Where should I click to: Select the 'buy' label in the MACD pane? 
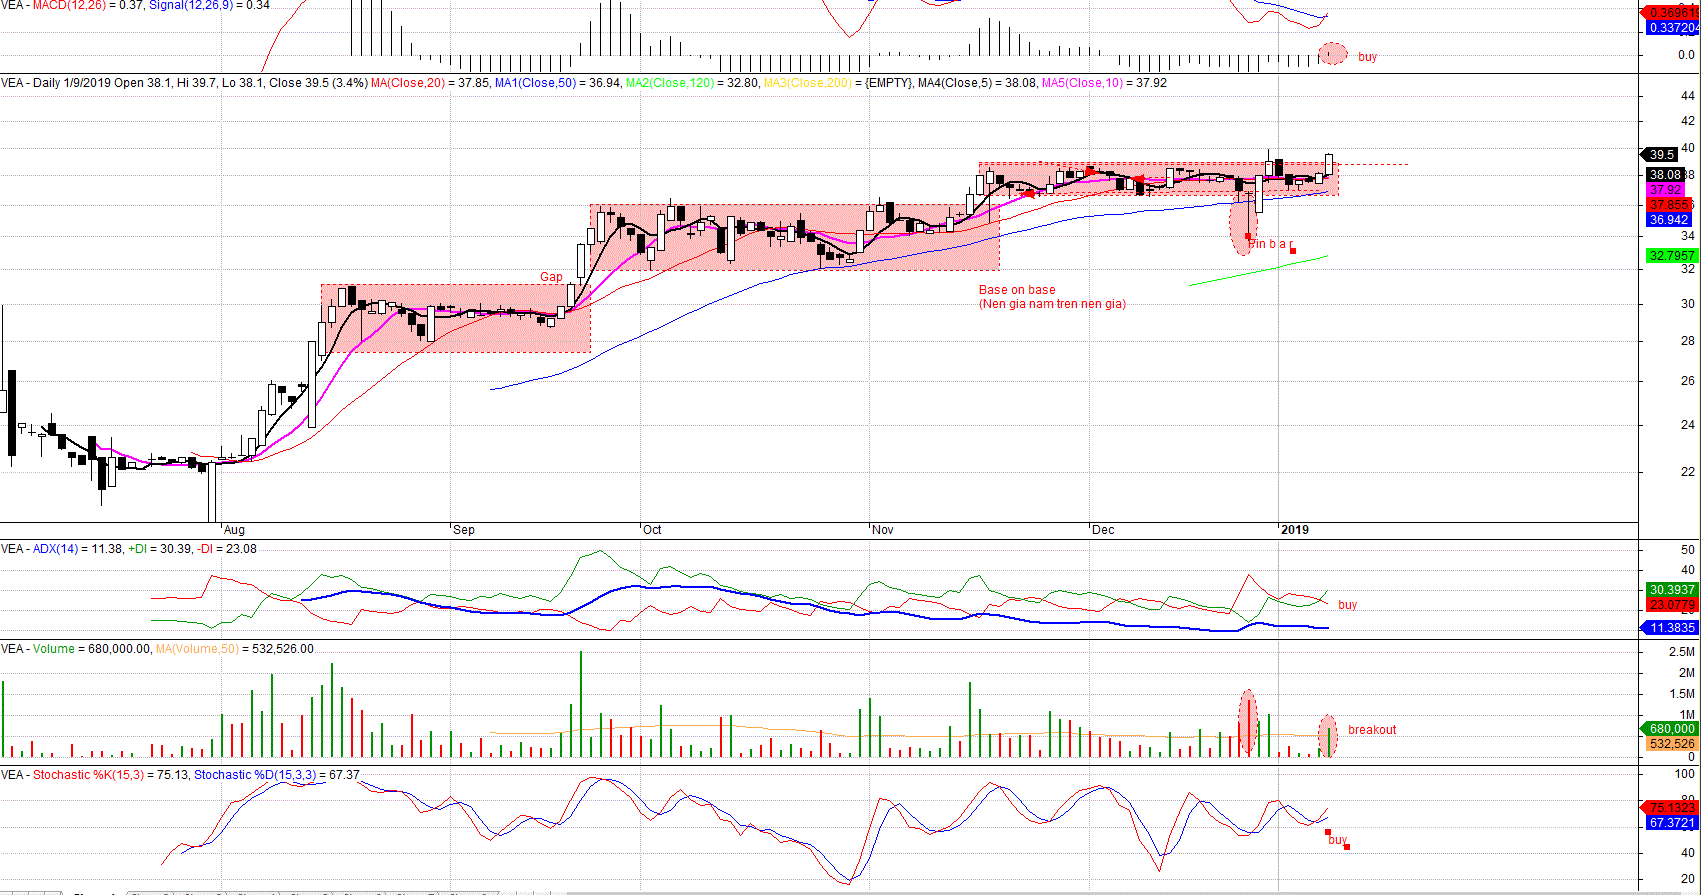pyautogui.click(x=1367, y=57)
